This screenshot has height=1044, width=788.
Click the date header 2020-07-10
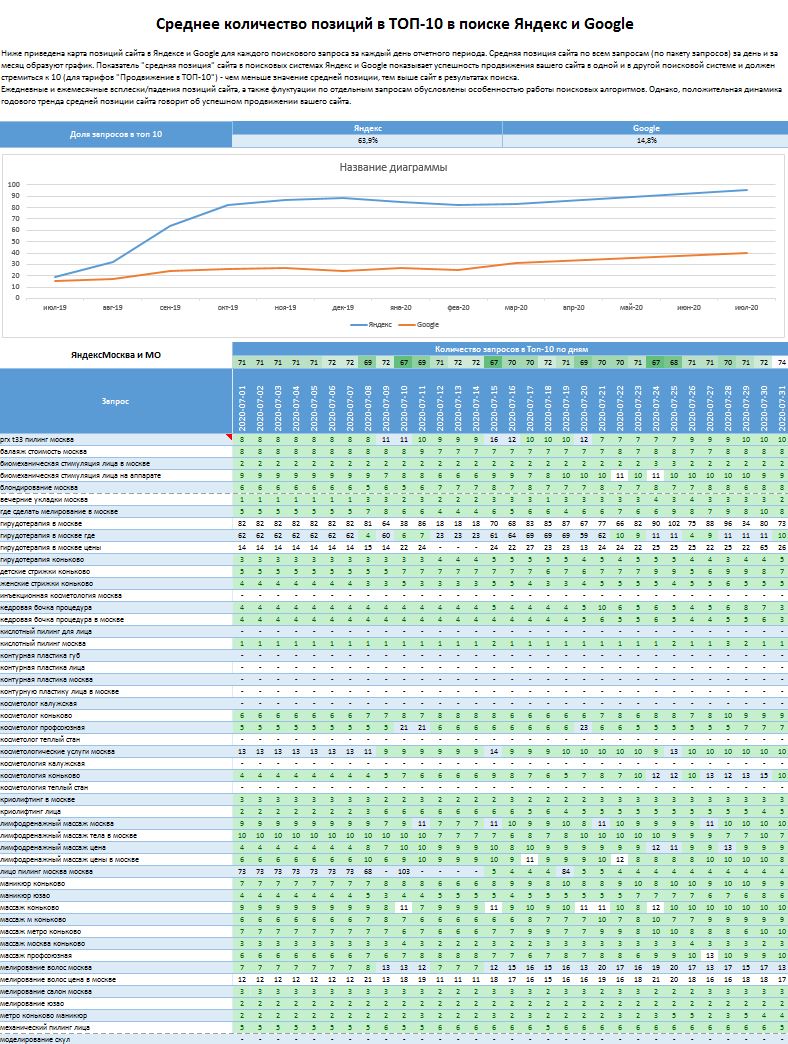pos(404,401)
